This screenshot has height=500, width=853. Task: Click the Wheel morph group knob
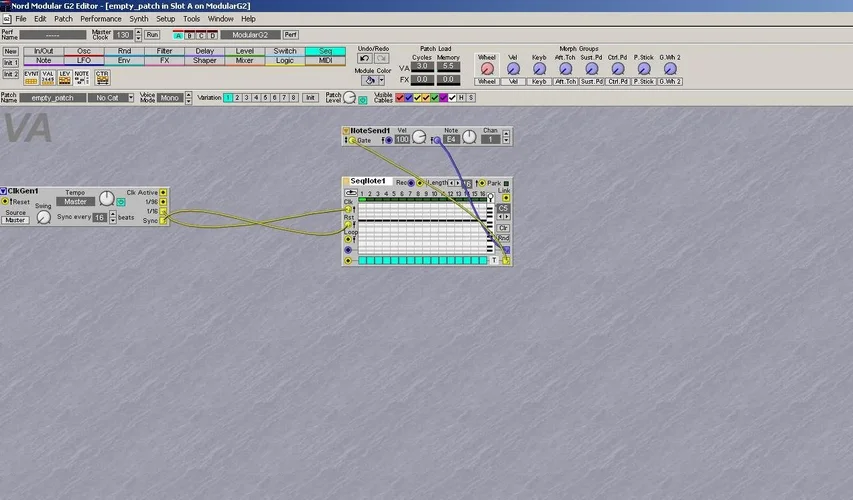[x=487, y=69]
